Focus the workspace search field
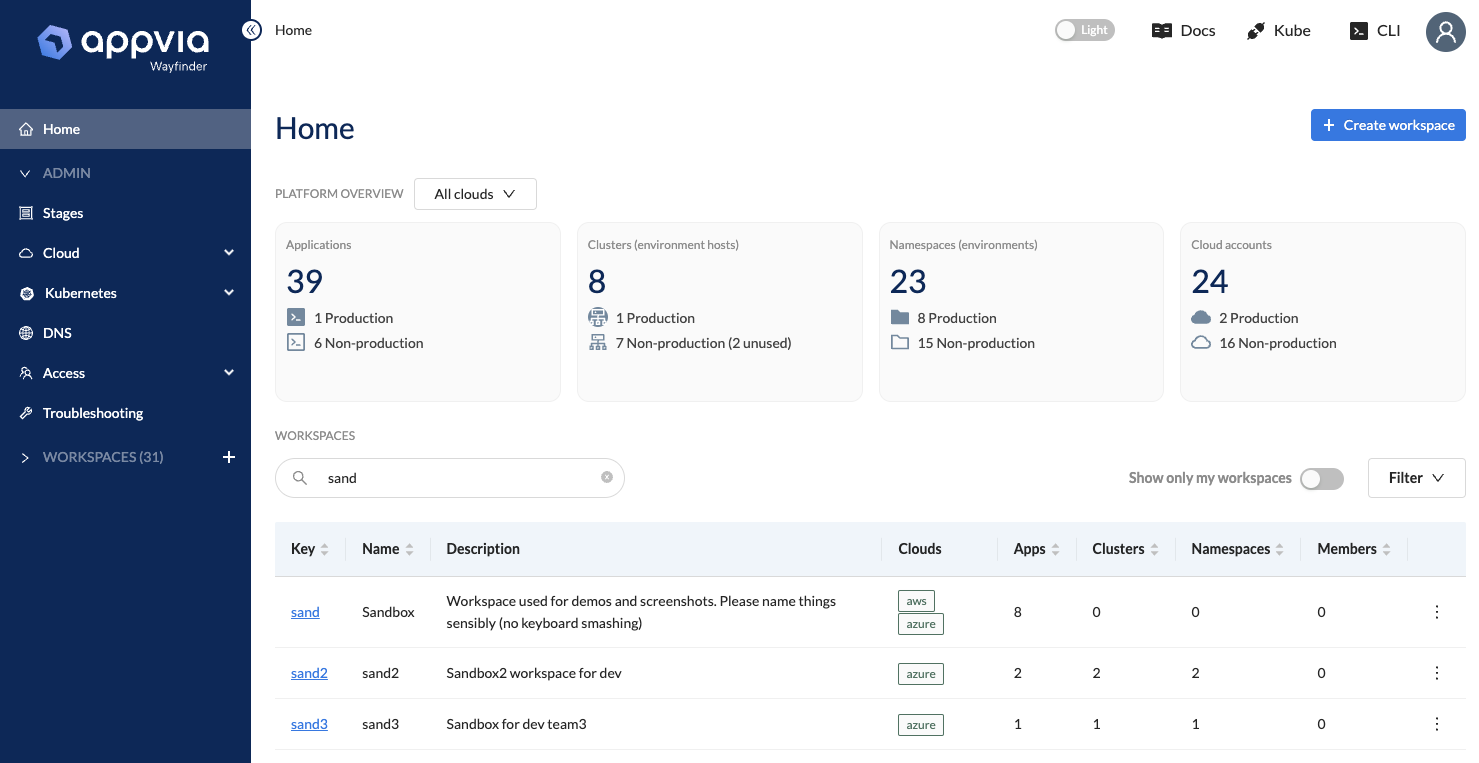Image resolution: width=1479 pixels, height=763 pixels. coord(450,478)
